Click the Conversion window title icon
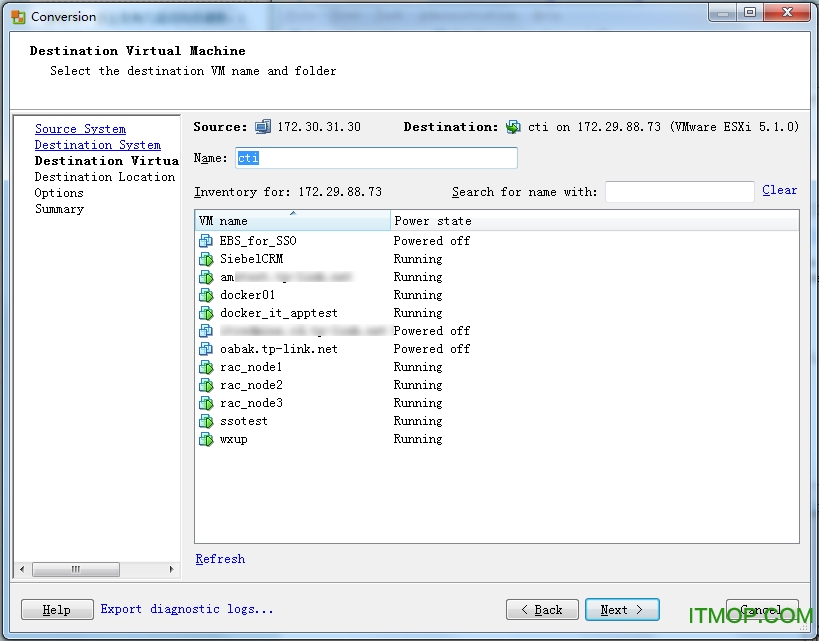Image resolution: width=819 pixels, height=641 pixels. pos(18,17)
